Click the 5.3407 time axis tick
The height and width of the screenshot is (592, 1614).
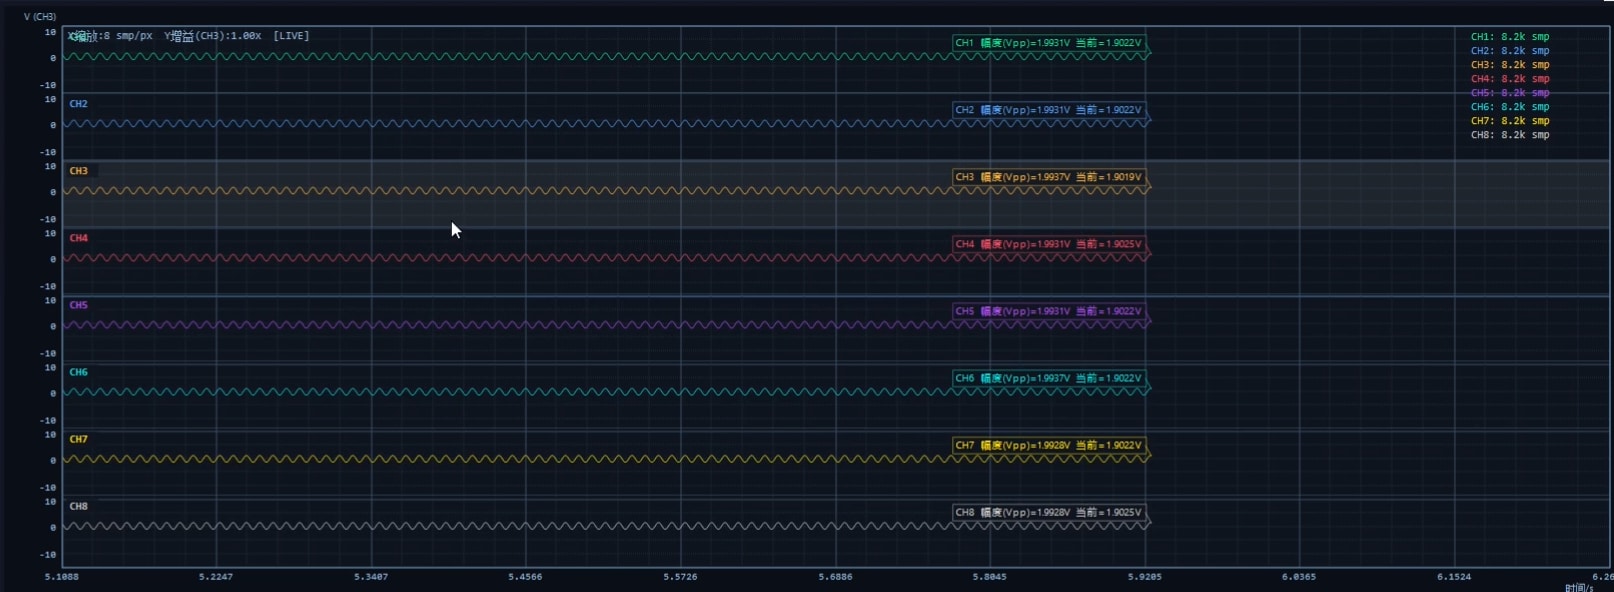tap(371, 577)
